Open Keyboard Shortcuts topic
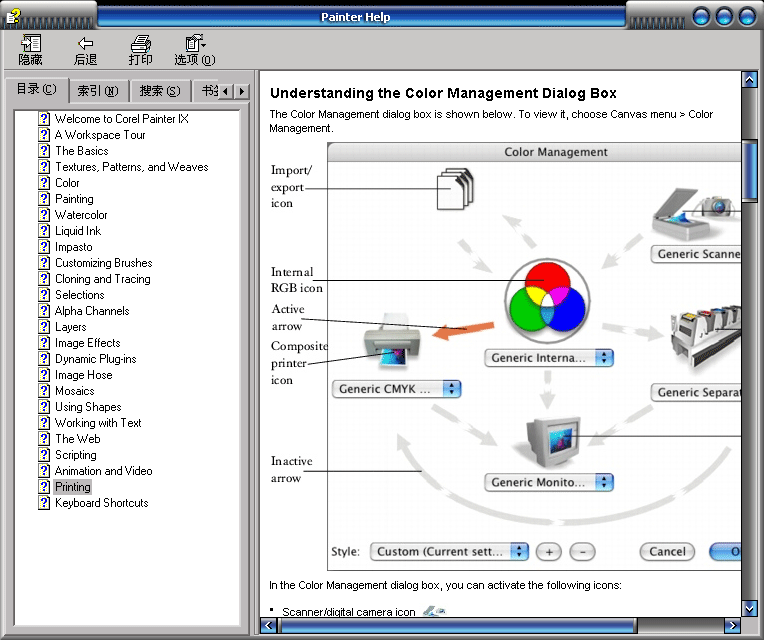The height and width of the screenshot is (640, 764). point(101,503)
